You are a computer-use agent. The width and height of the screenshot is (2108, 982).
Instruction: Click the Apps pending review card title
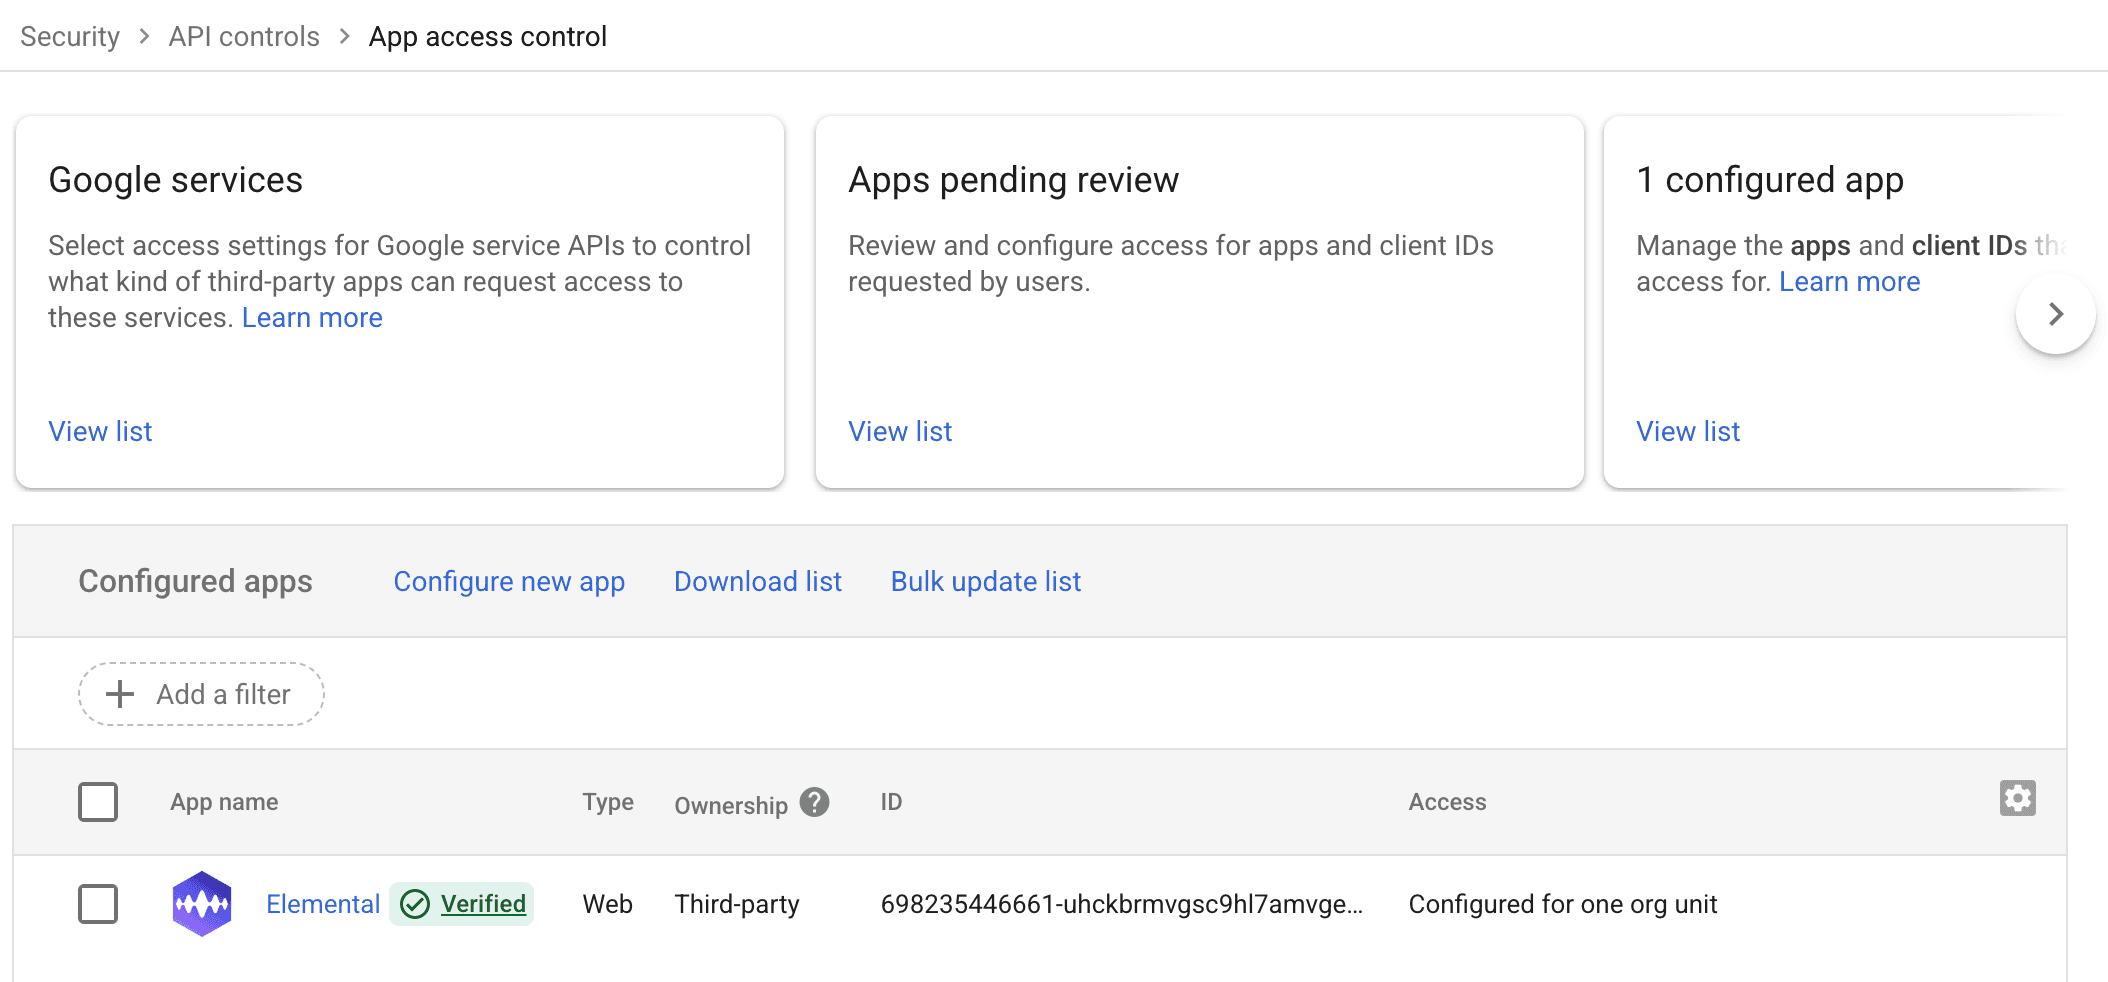[x=1013, y=180]
